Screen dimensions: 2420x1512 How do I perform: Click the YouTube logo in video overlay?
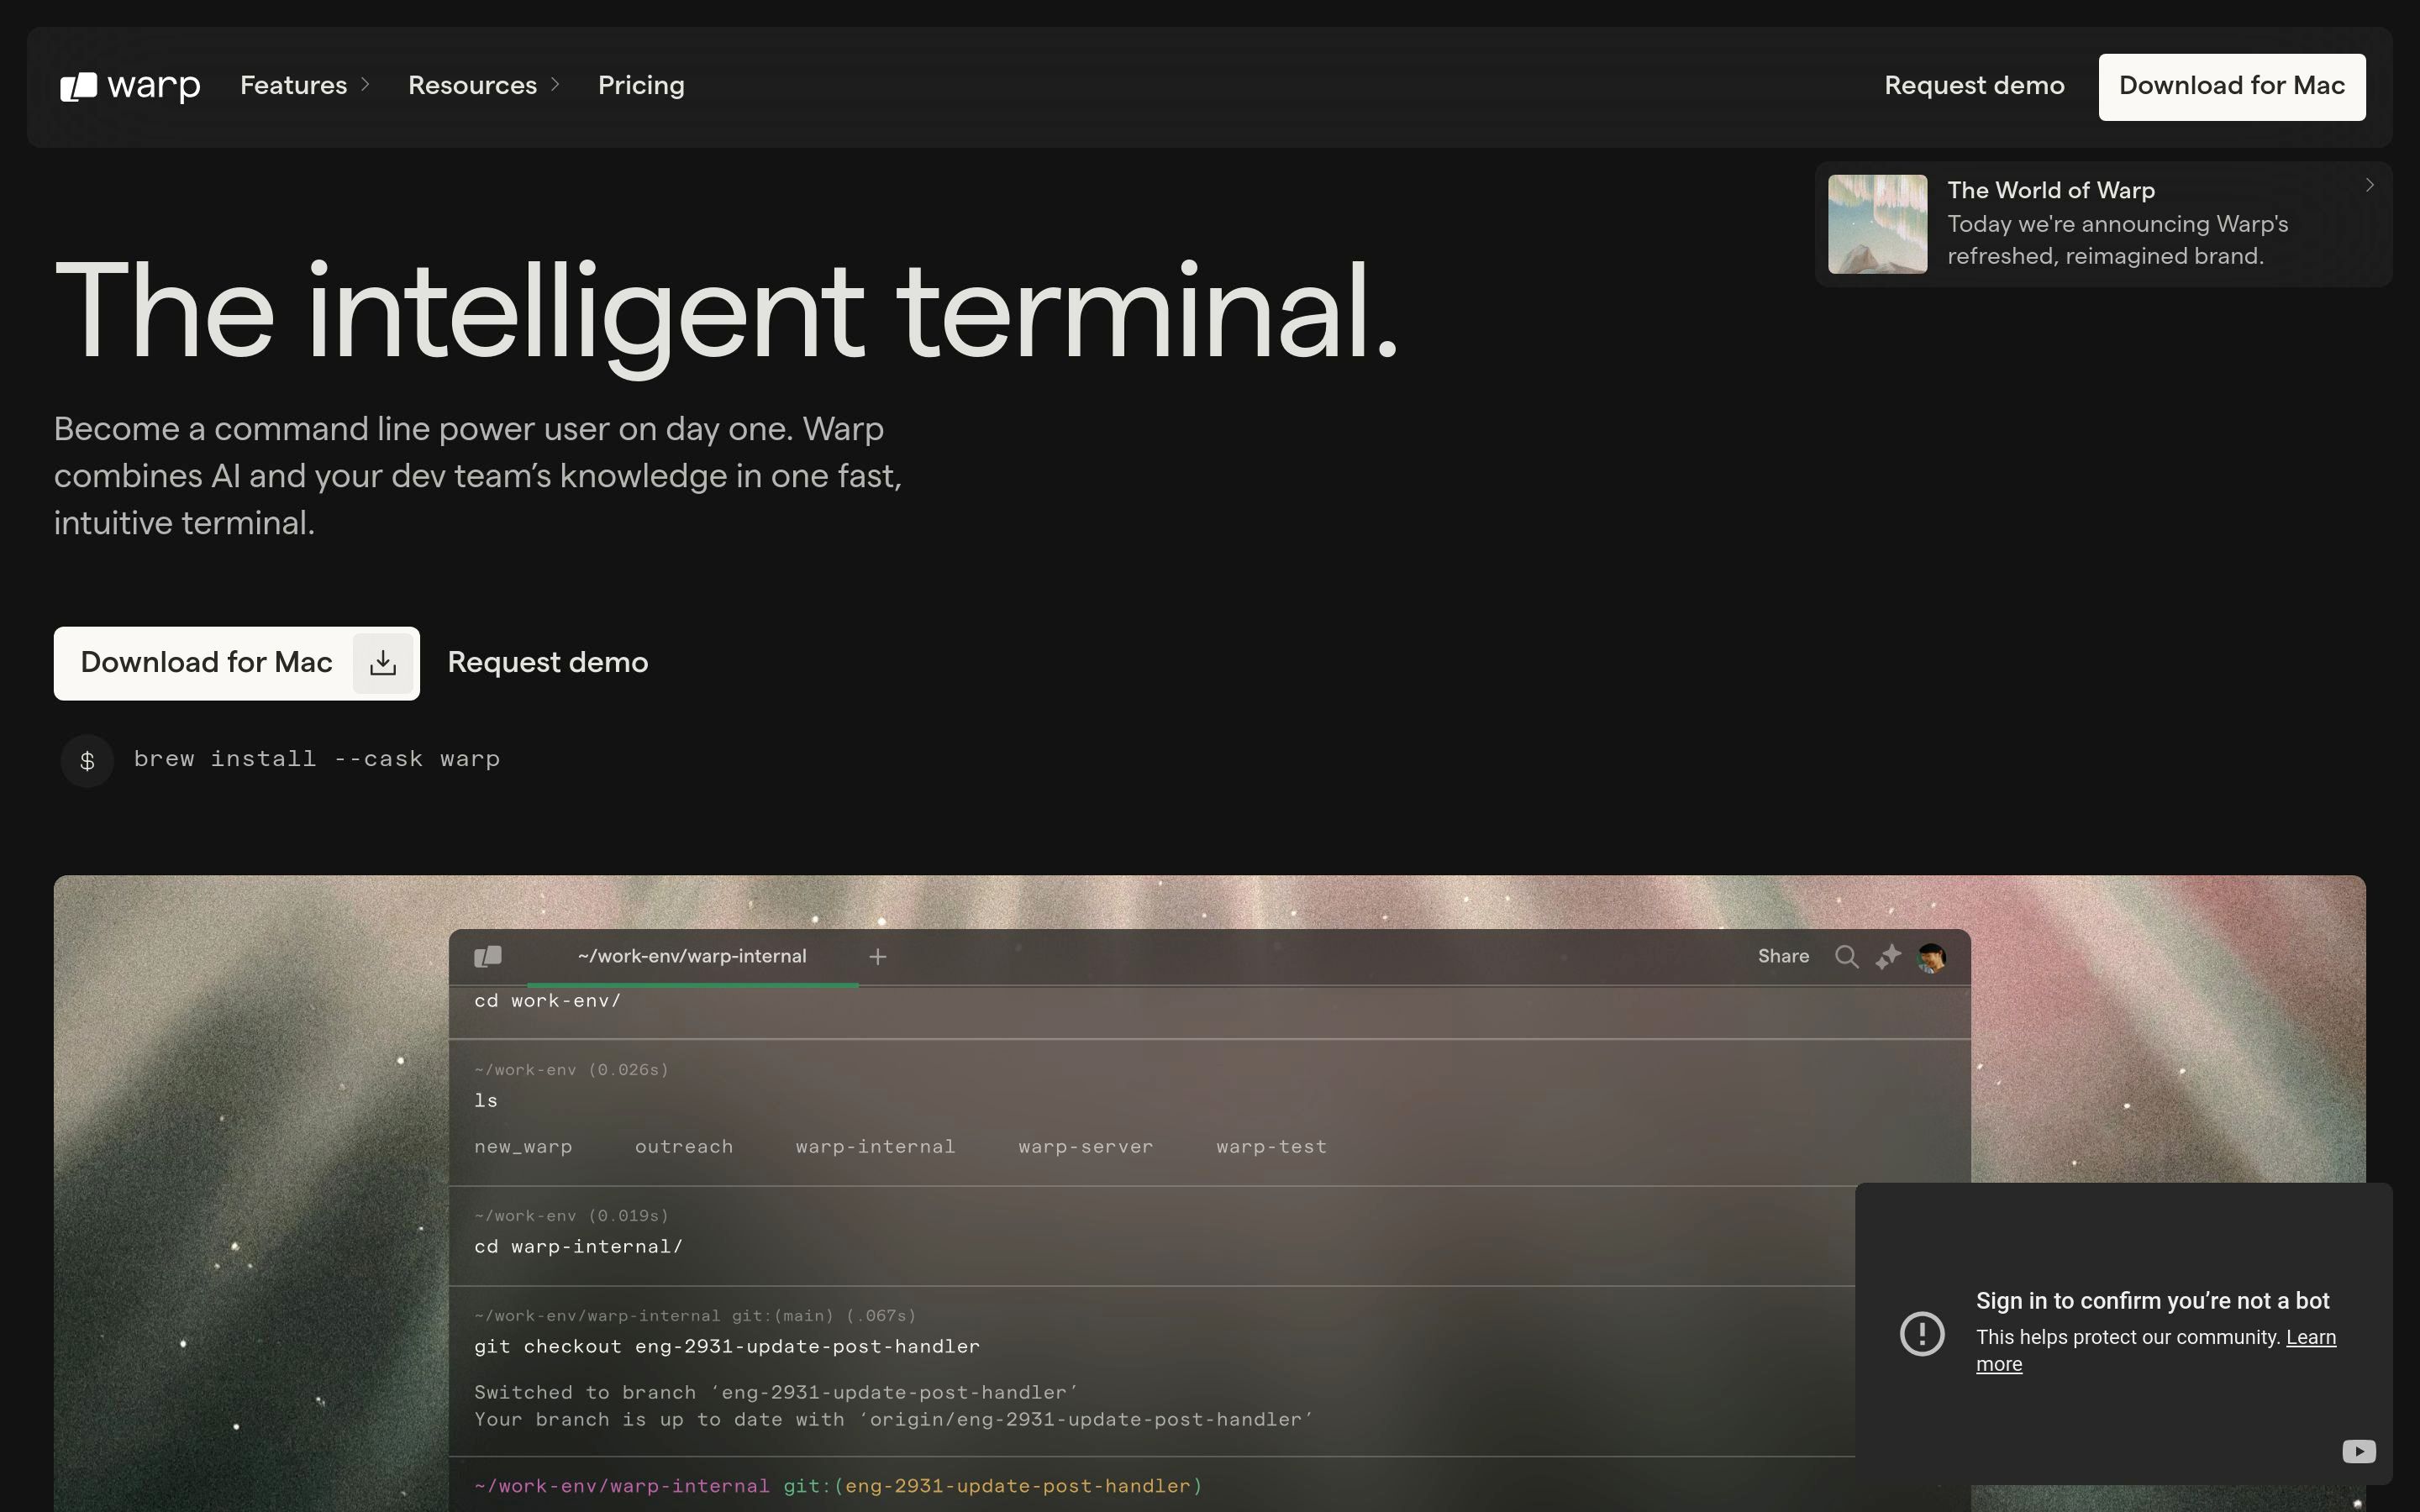2358,1451
